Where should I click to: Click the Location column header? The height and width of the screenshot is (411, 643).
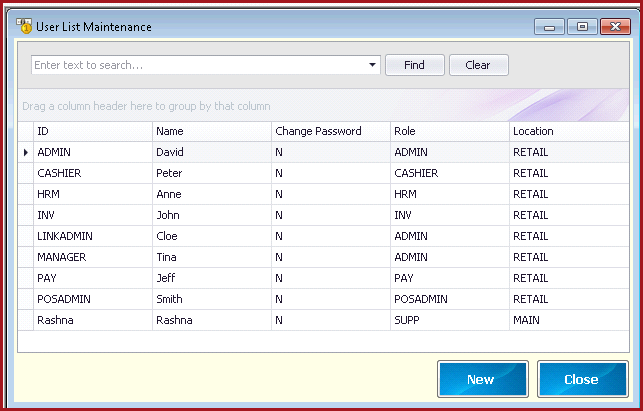(569, 131)
